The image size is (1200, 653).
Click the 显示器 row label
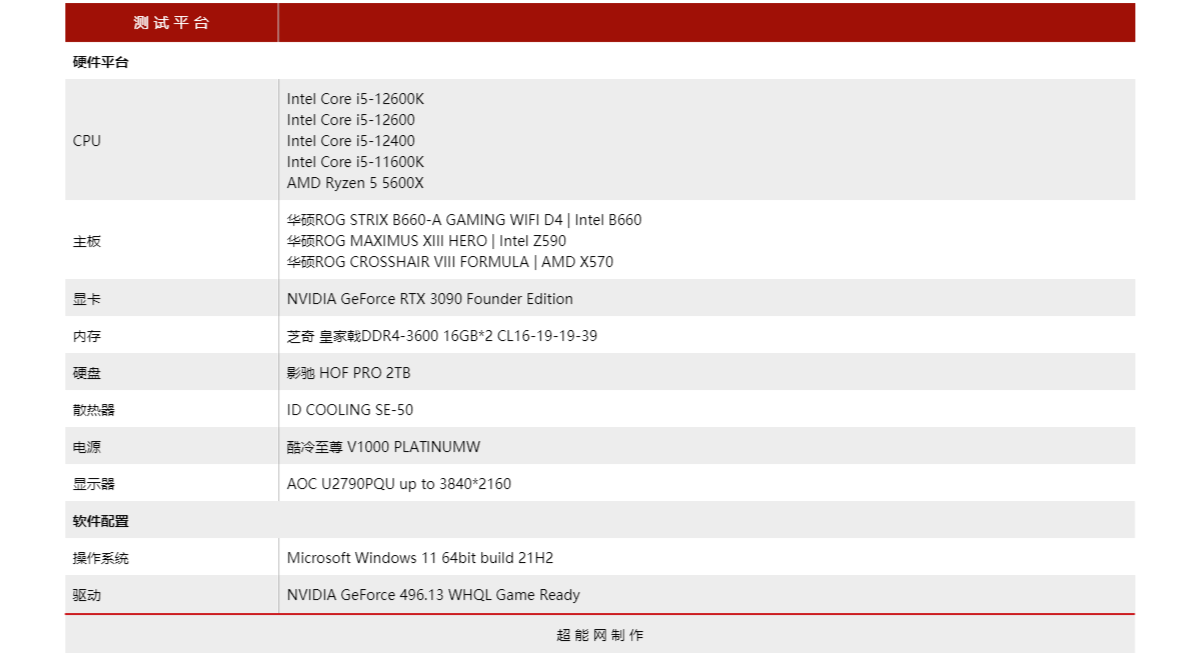(x=94, y=484)
